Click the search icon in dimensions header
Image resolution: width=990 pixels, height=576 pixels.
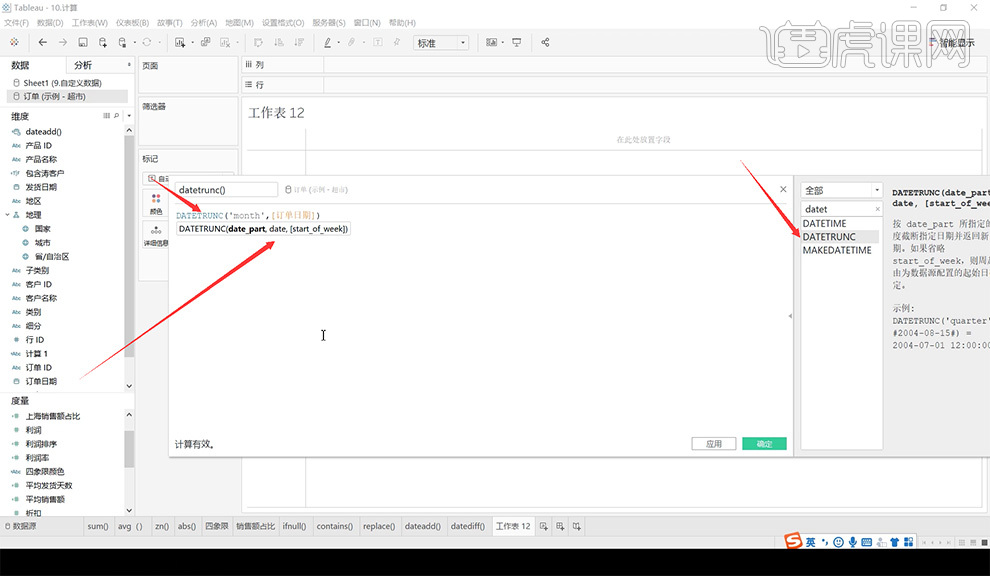tap(117, 116)
